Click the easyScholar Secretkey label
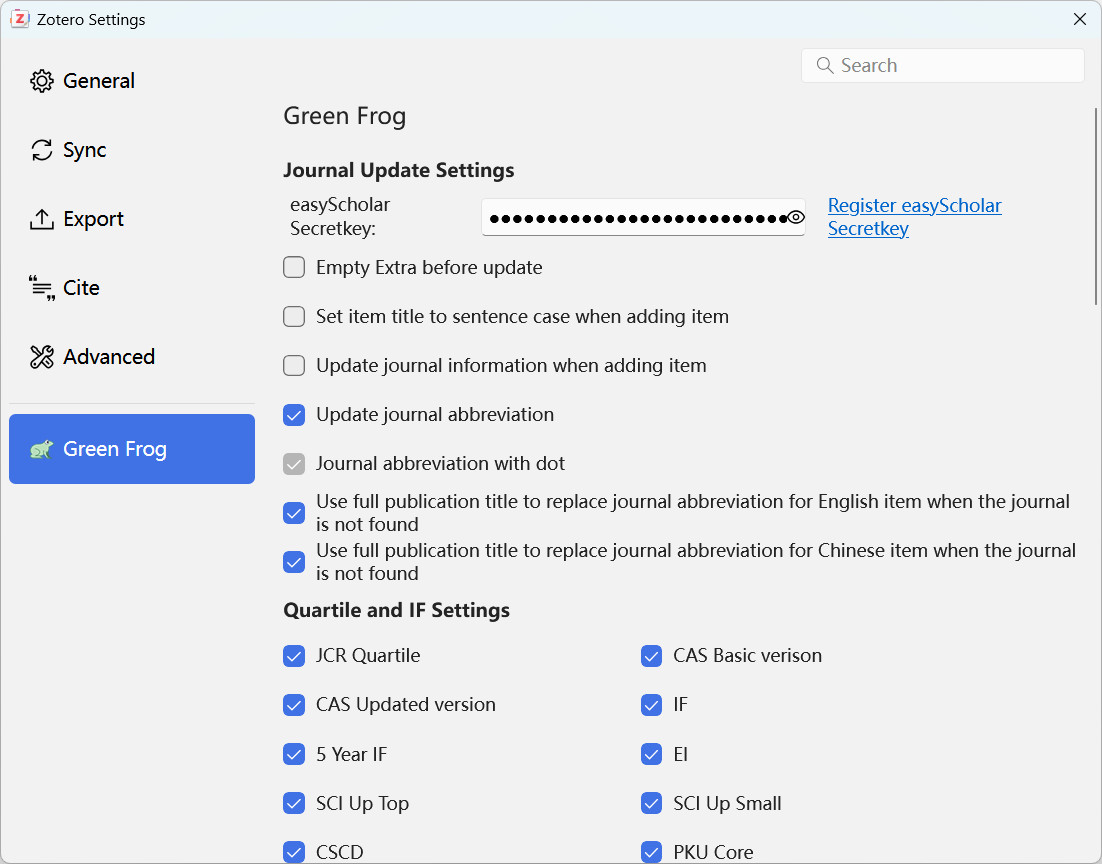 tap(340, 217)
